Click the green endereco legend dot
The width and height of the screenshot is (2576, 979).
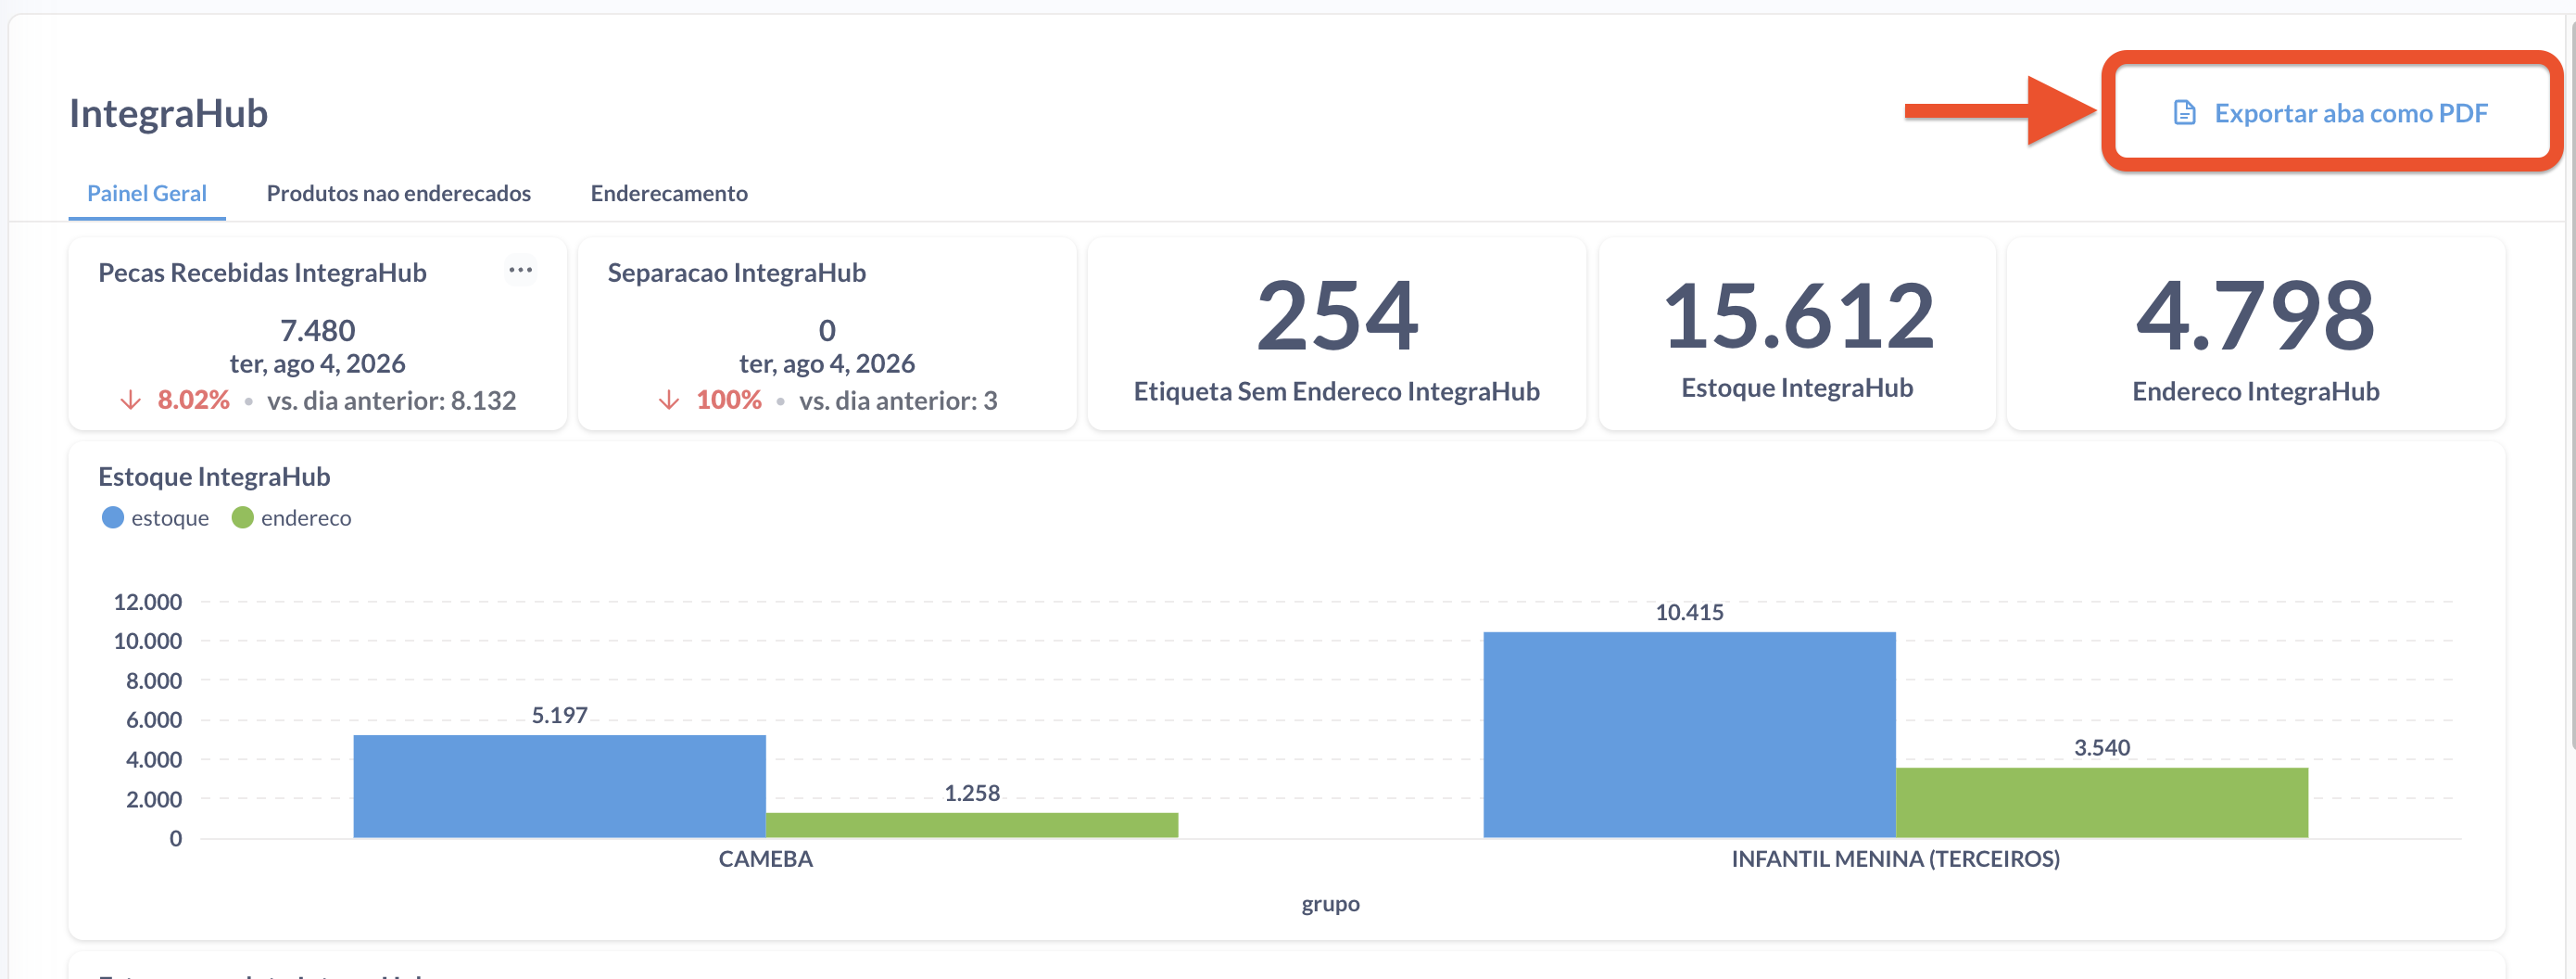(242, 517)
